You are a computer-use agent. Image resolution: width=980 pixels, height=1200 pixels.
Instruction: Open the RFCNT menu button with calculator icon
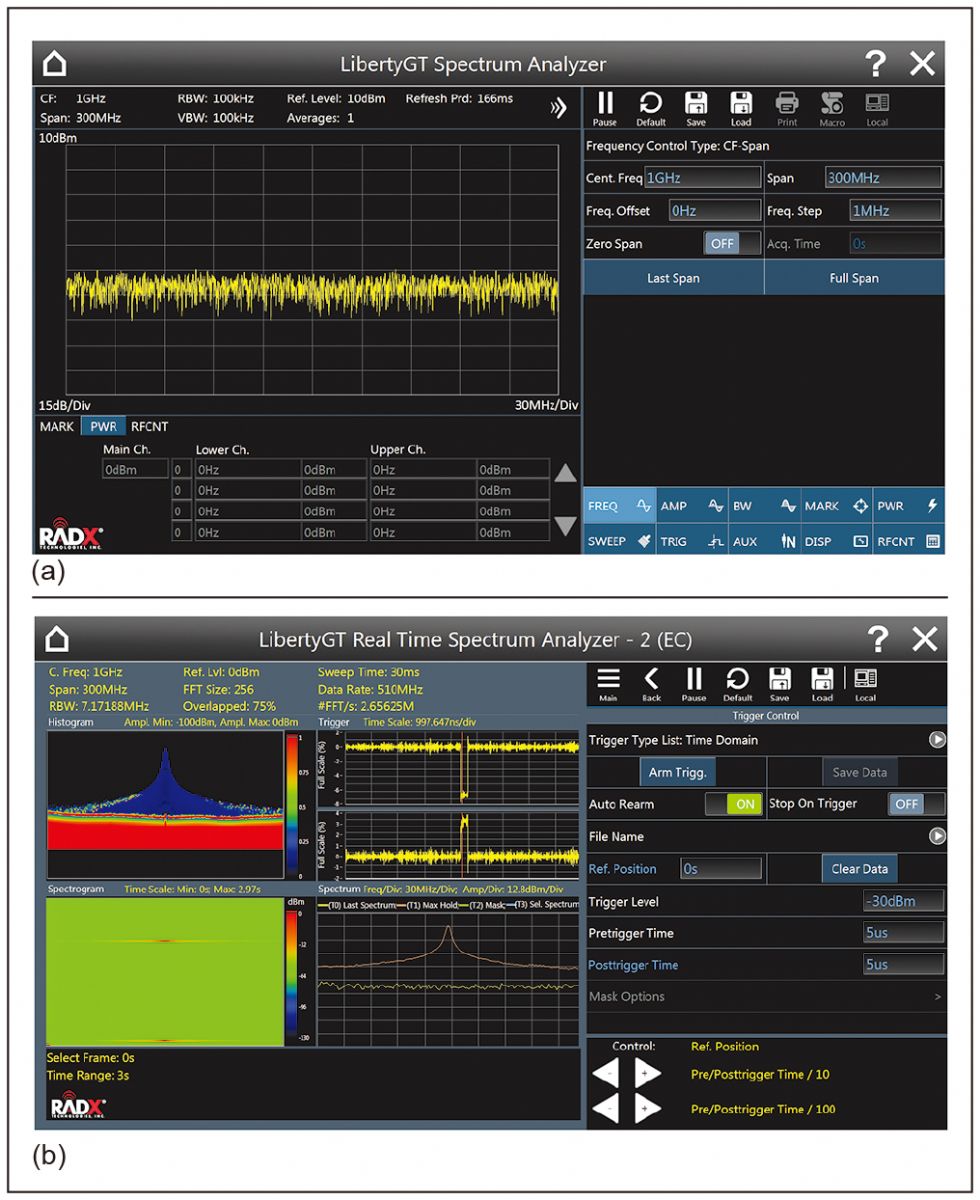pos(909,541)
